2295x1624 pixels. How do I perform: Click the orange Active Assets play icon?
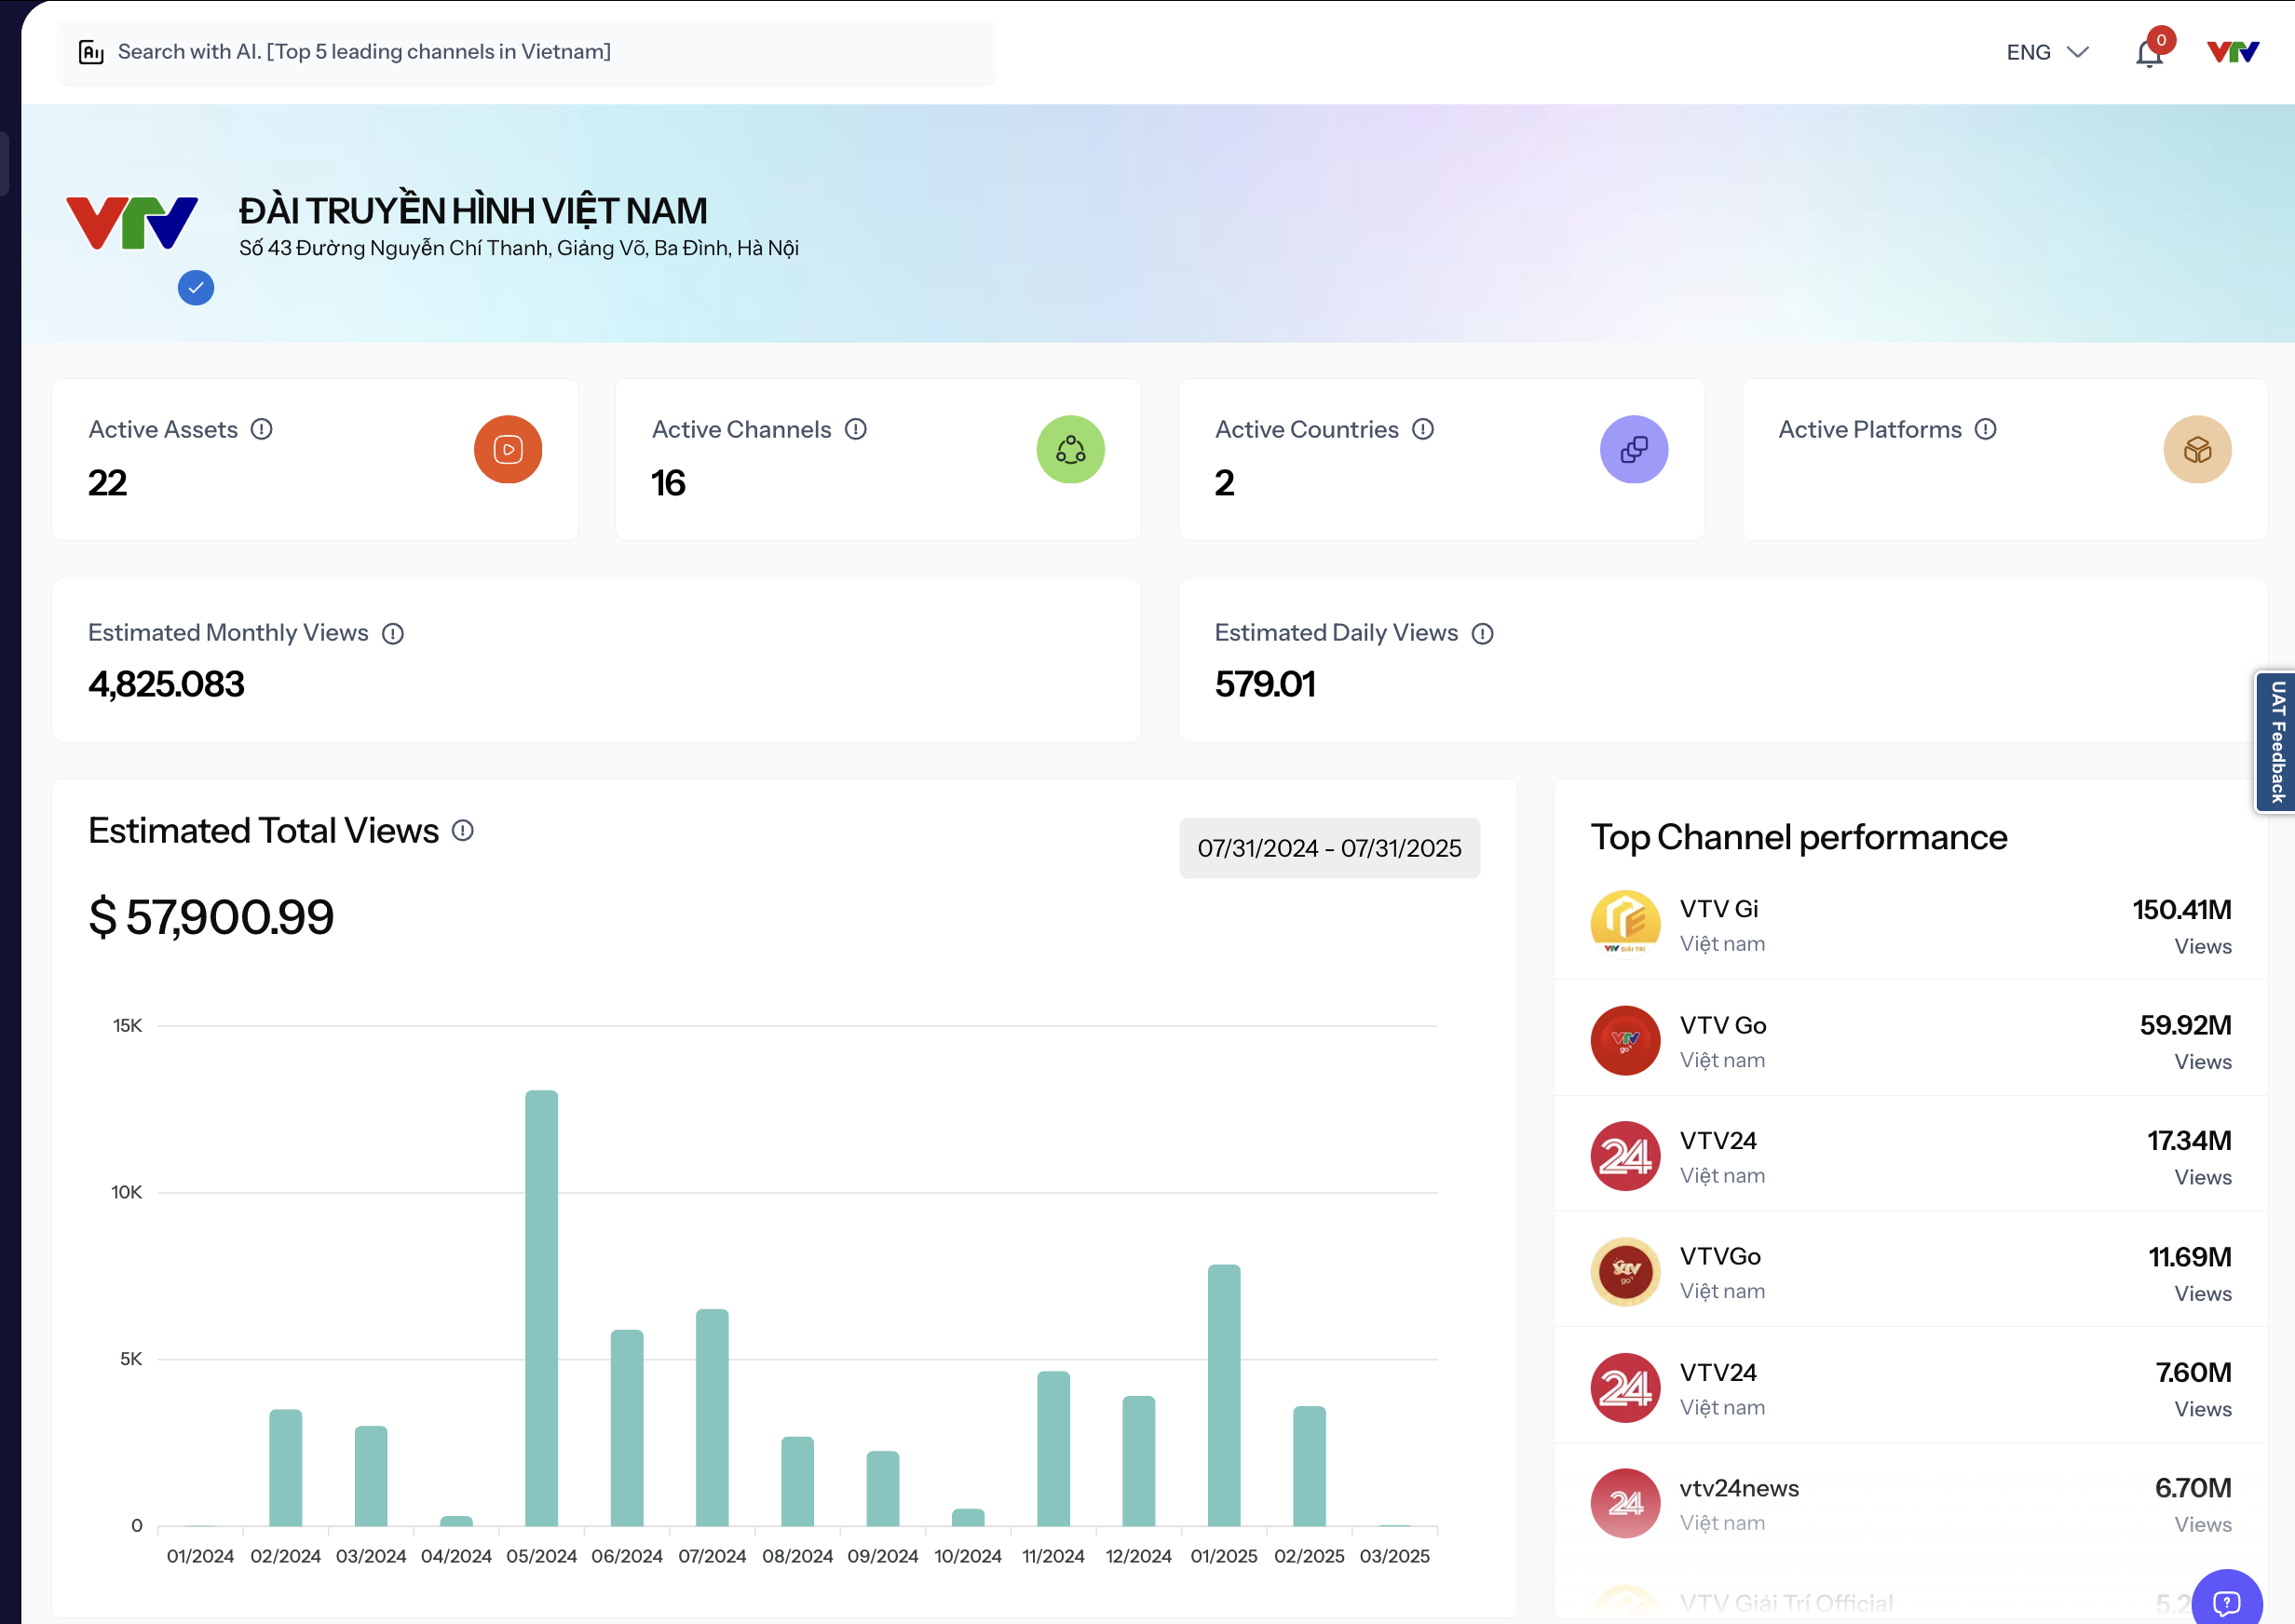508,449
